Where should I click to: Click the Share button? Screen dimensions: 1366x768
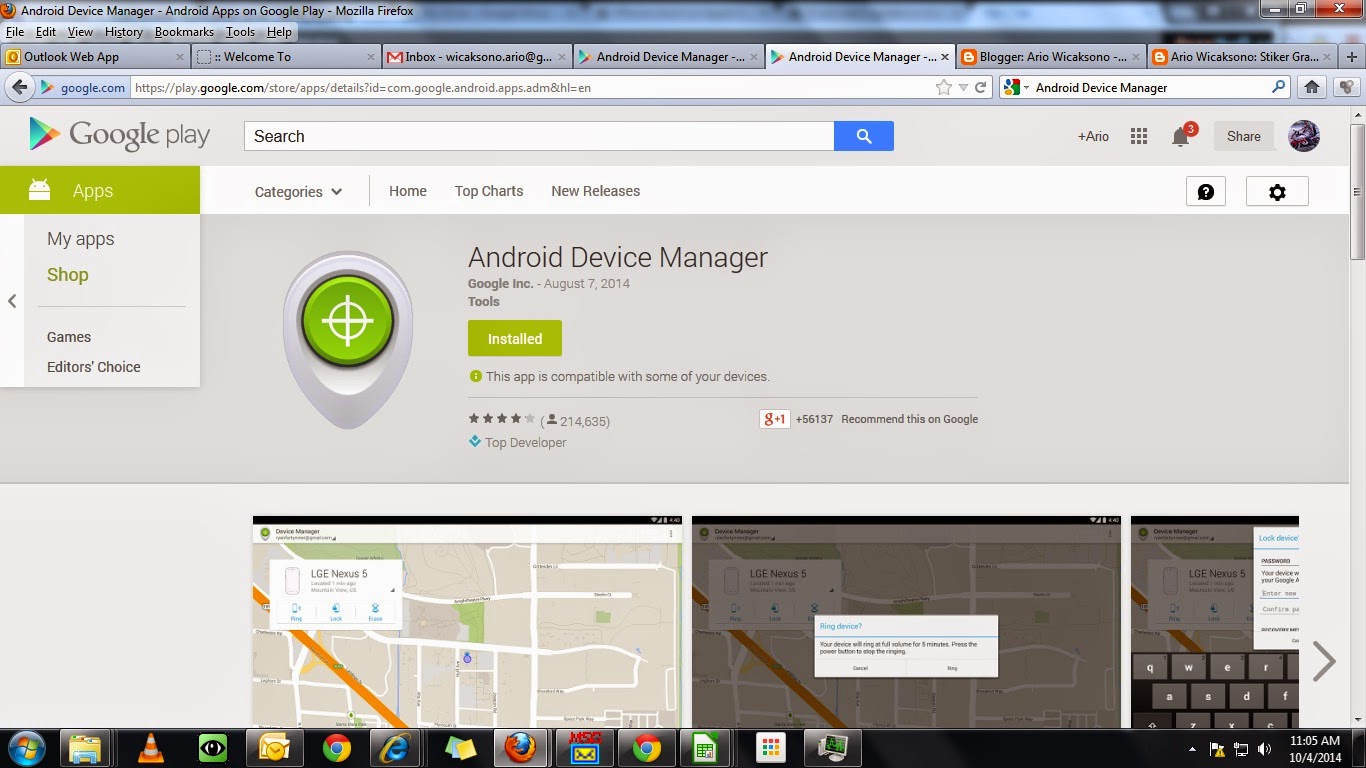[1244, 136]
